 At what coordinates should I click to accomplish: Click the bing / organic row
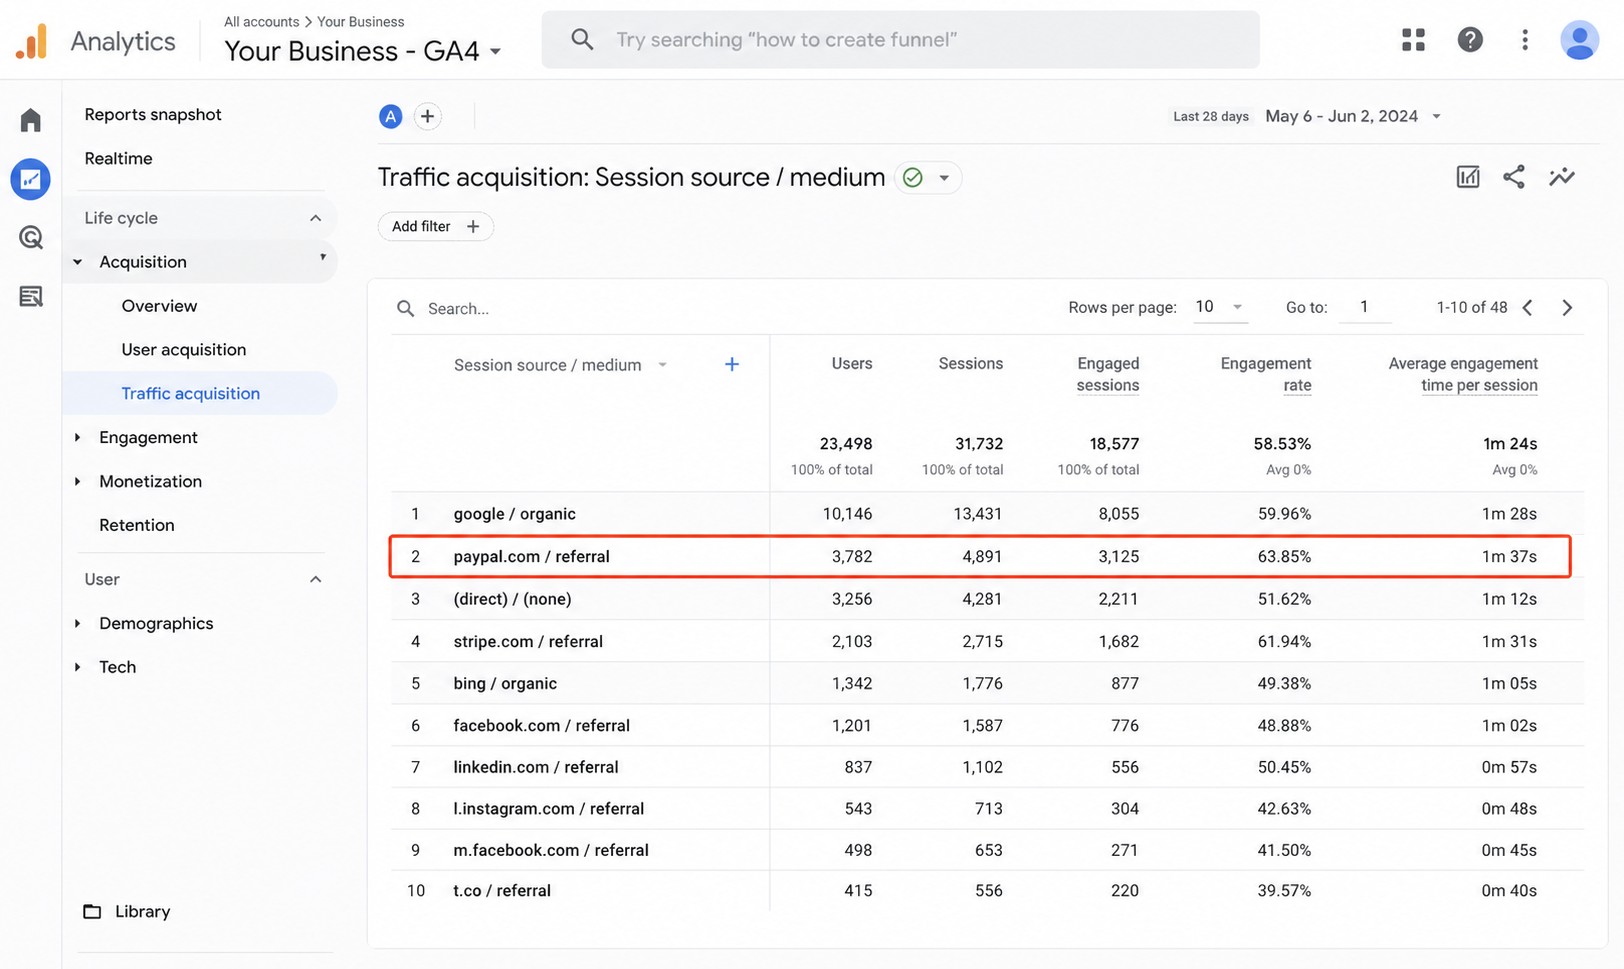point(987,683)
